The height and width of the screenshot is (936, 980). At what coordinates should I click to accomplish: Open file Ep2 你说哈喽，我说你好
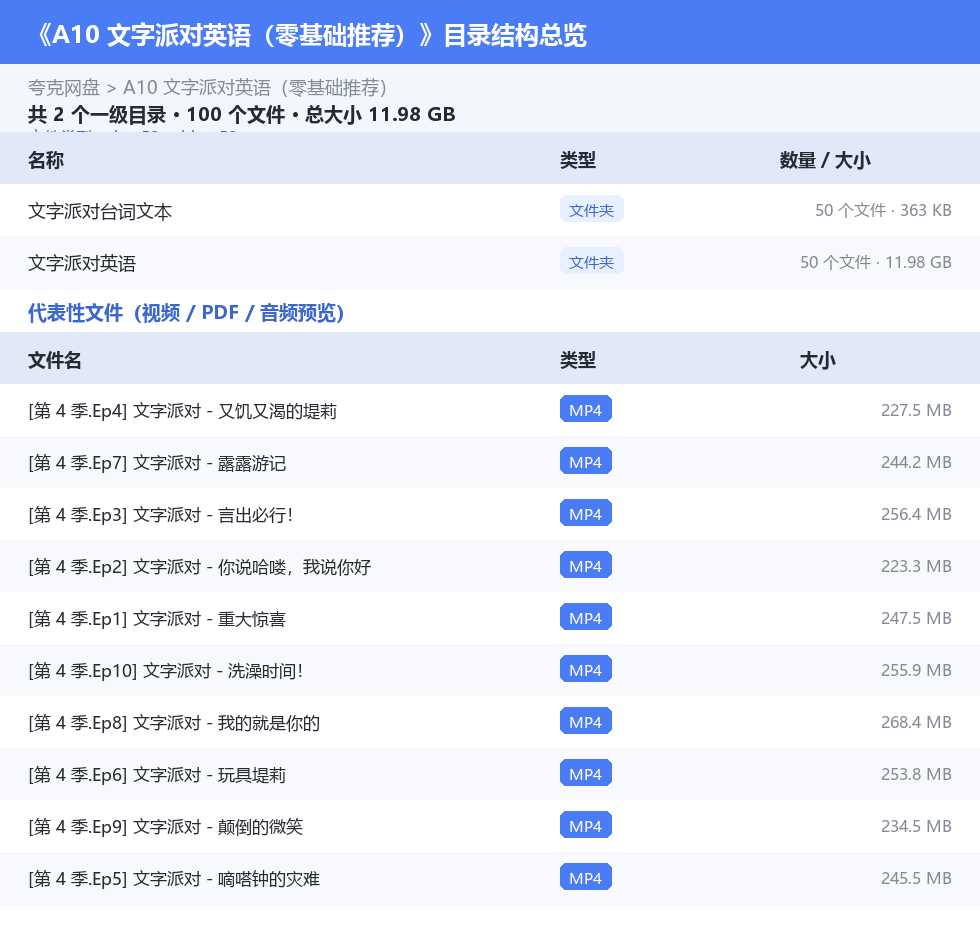coord(199,567)
